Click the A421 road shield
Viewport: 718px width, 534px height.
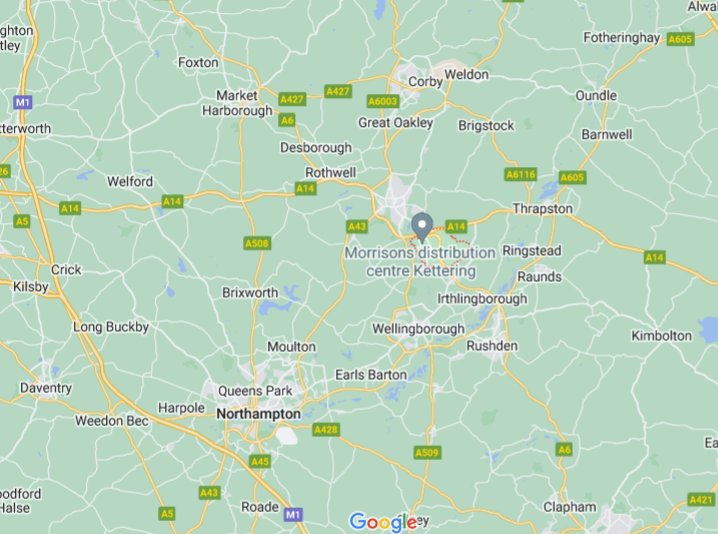coord(702,500)
